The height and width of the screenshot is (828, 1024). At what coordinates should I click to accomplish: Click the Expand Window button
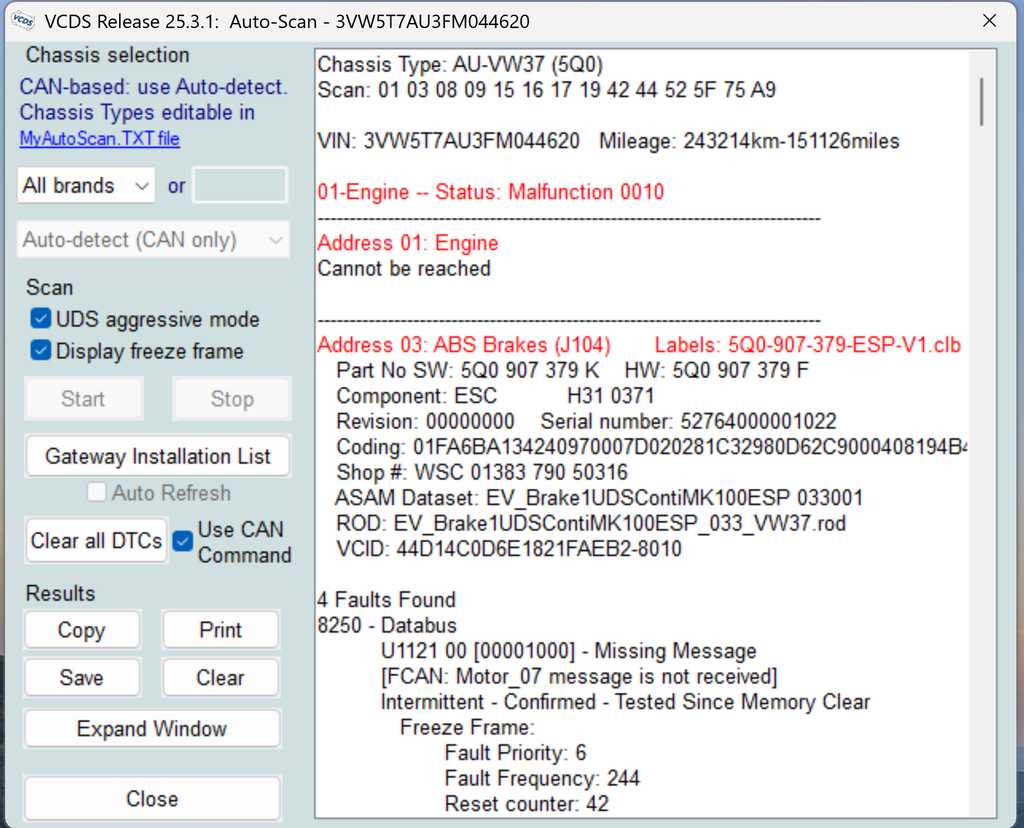click(152, 728)
